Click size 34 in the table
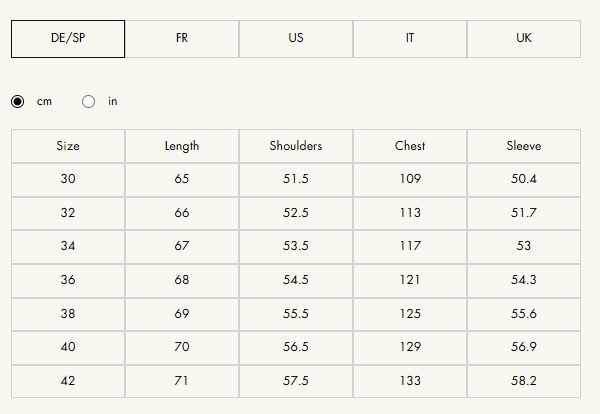Screen dimensions: 600x414 tap(68, 246)
